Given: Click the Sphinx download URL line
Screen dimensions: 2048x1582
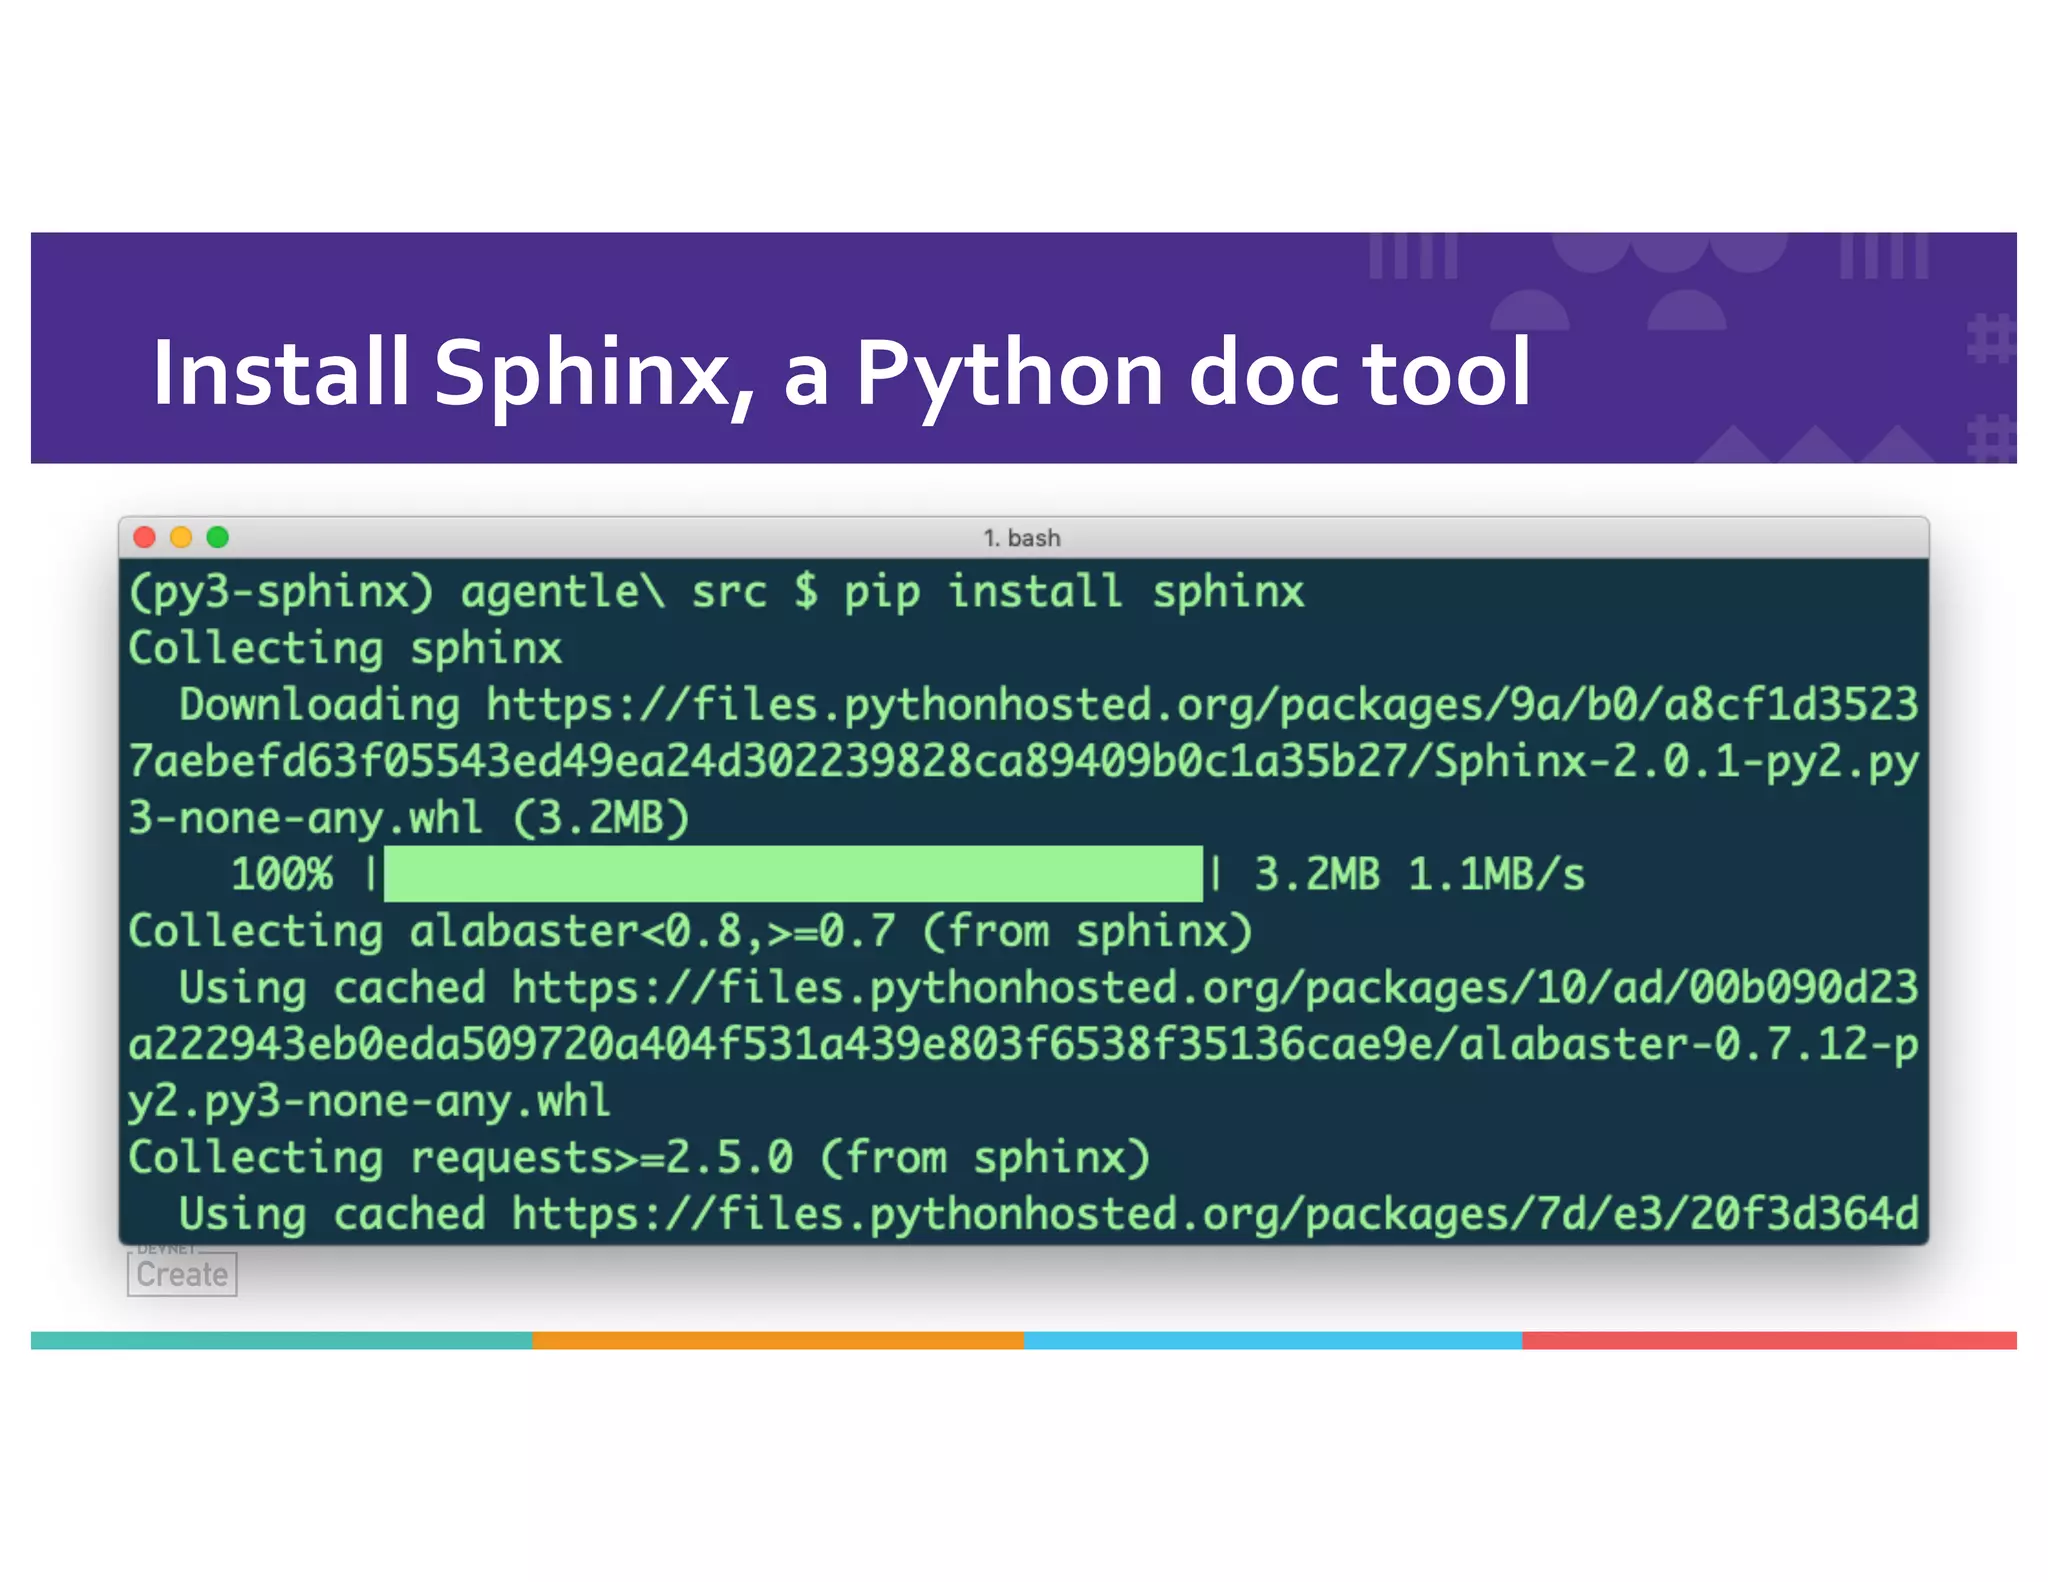Looking at the screenshot, I should point(1048,704).
